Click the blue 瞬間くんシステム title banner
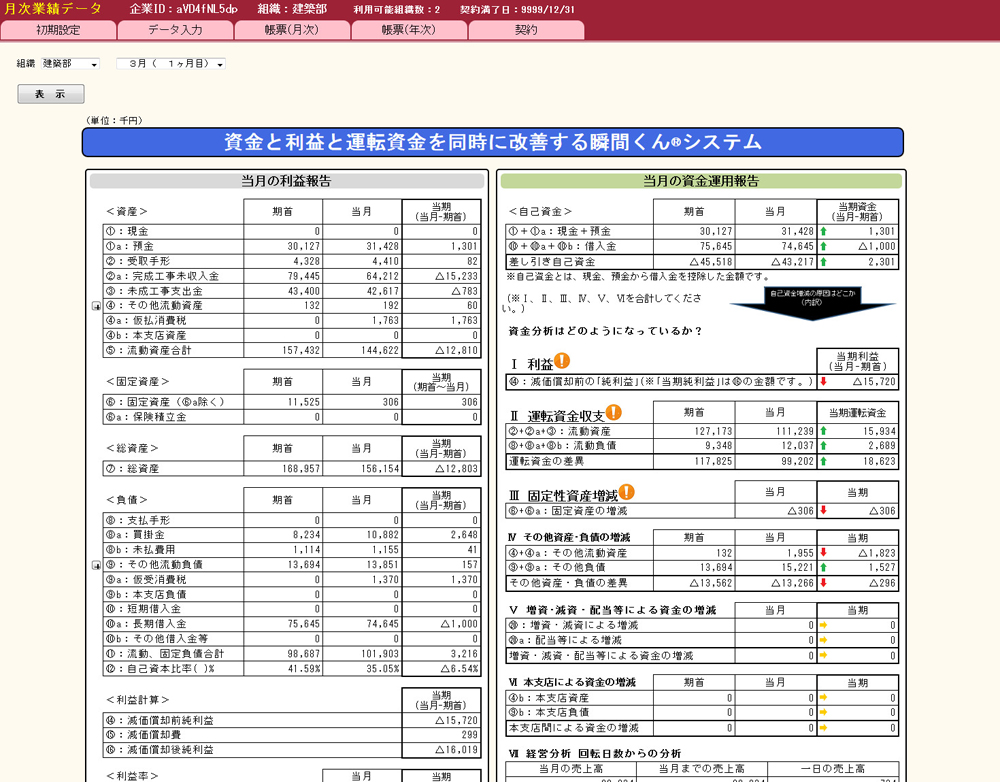The image size is (1000, 782). click(493, 142)
